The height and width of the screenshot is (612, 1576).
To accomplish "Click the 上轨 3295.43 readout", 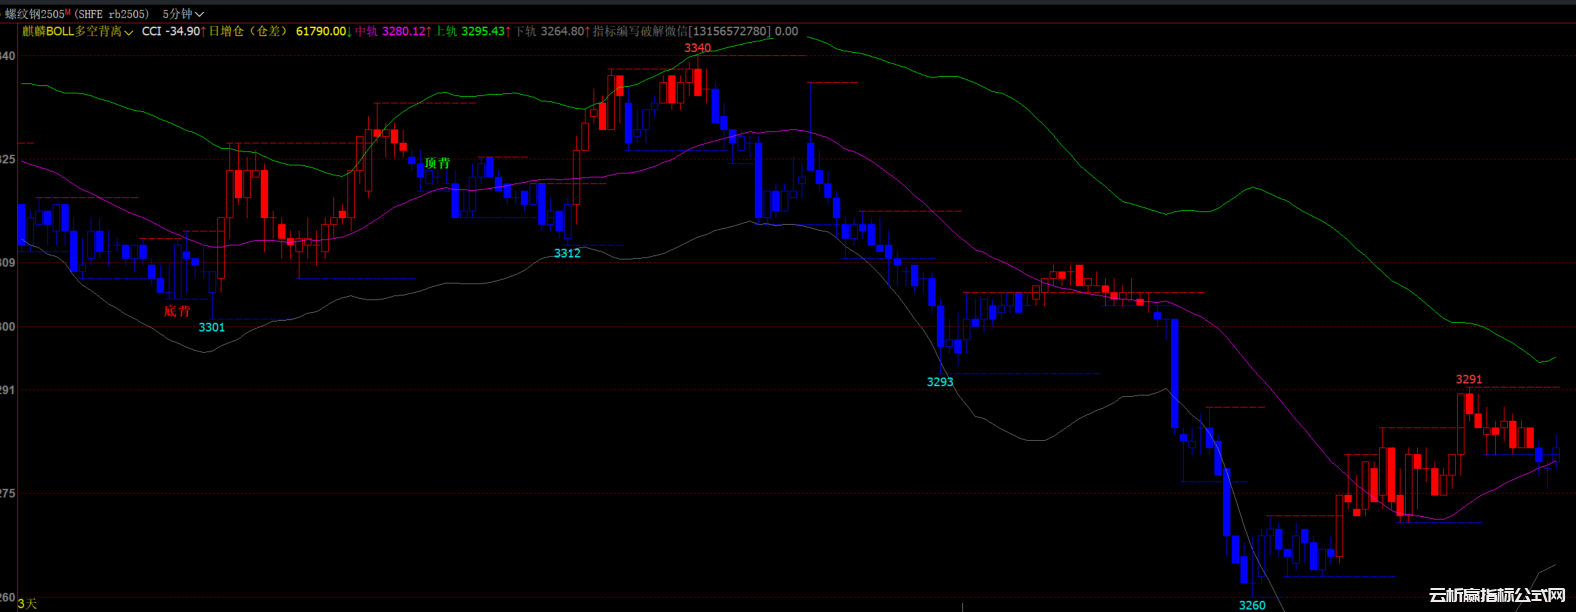I will pyautogui.click(x=469, y=31).
